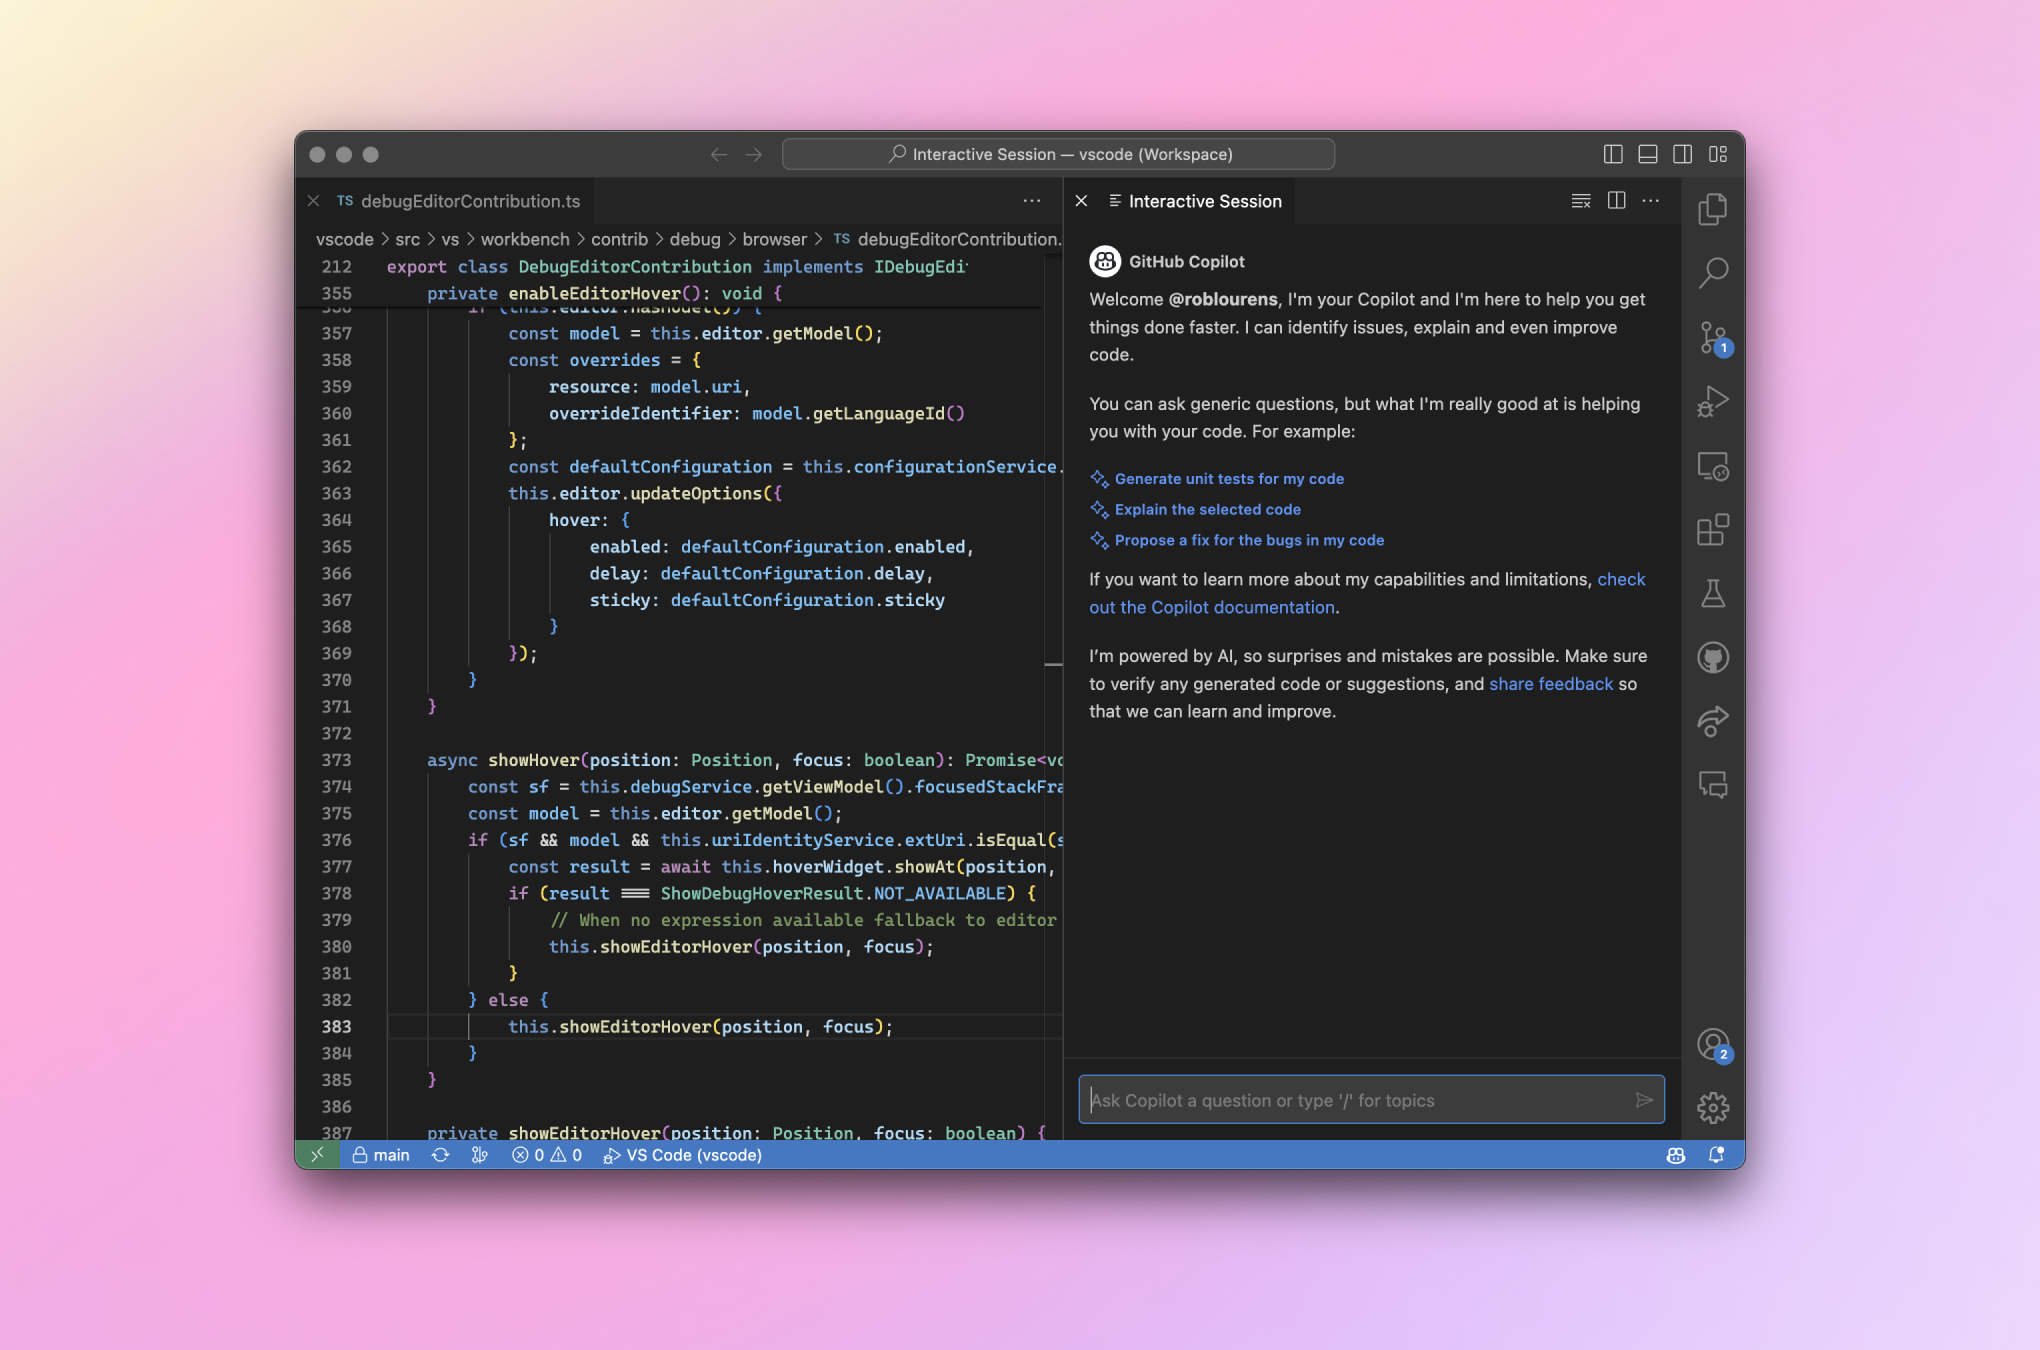The image size is (2040, 1350).
Task: Open the Split Editor icon in the chat panel
Action: coord(1616,200)
